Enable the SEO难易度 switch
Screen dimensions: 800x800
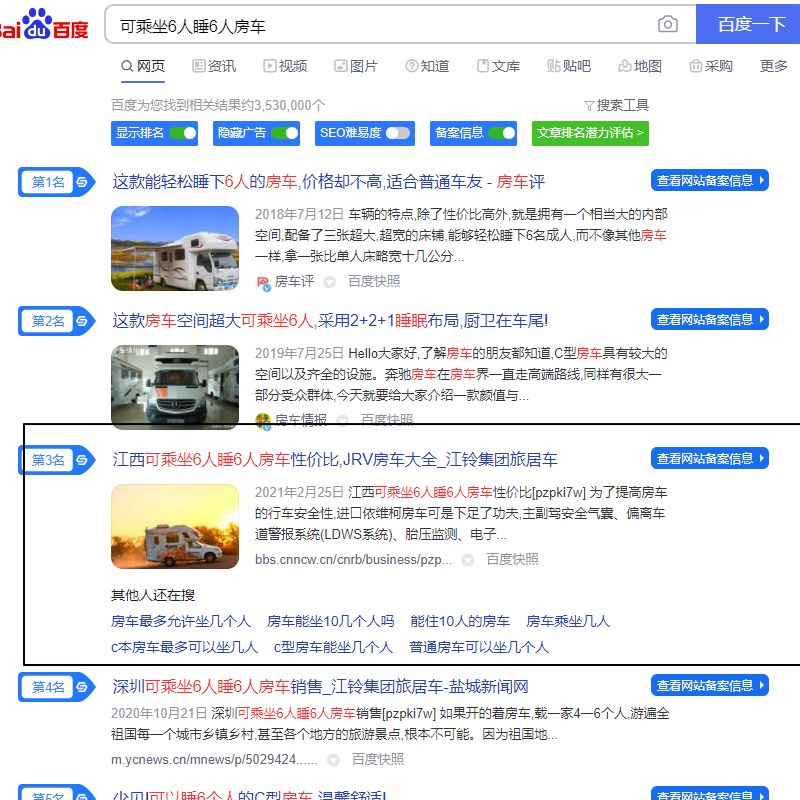[x=398, y=133]
